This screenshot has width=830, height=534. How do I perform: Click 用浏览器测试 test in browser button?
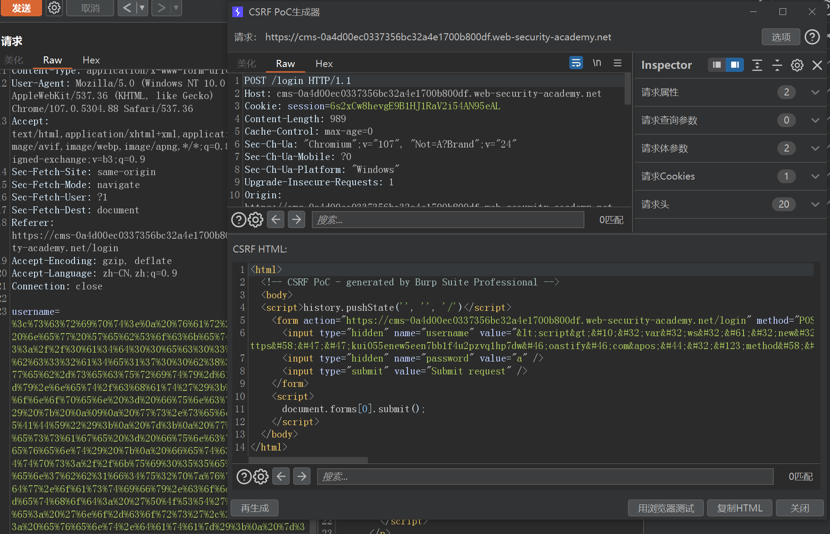[665, 508]
